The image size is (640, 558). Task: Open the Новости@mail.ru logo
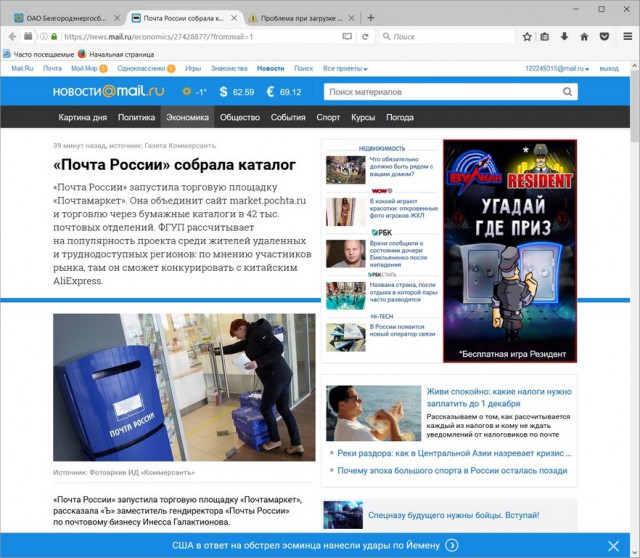click(108, 91)
